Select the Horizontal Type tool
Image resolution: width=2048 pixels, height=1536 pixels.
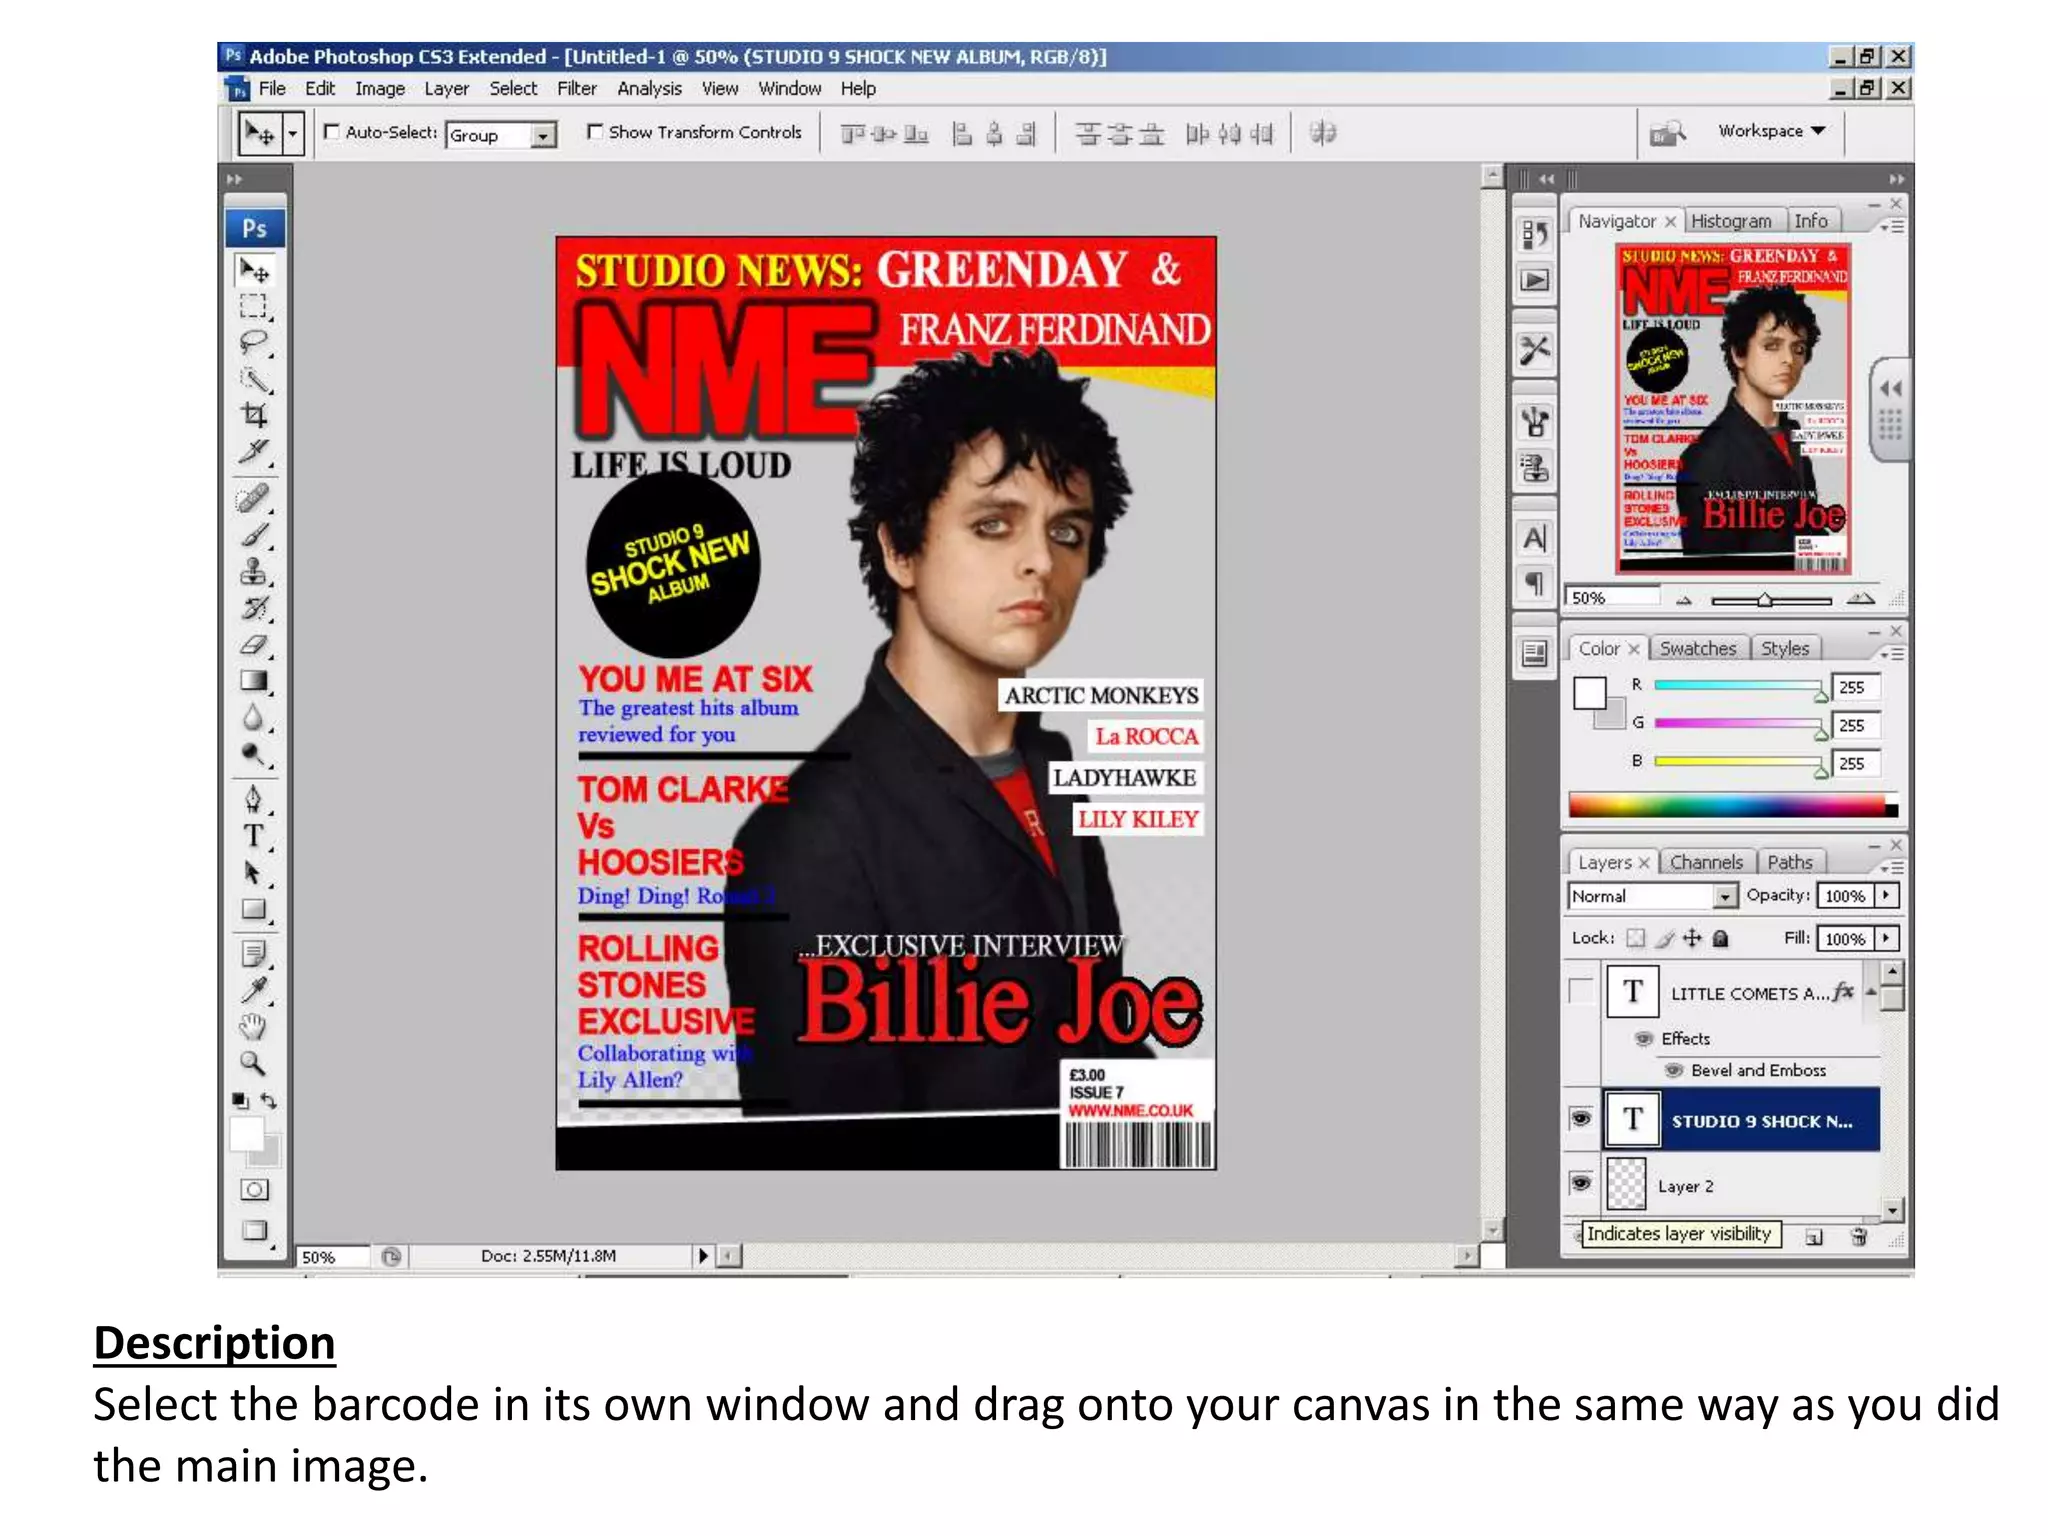pos(254,836)
